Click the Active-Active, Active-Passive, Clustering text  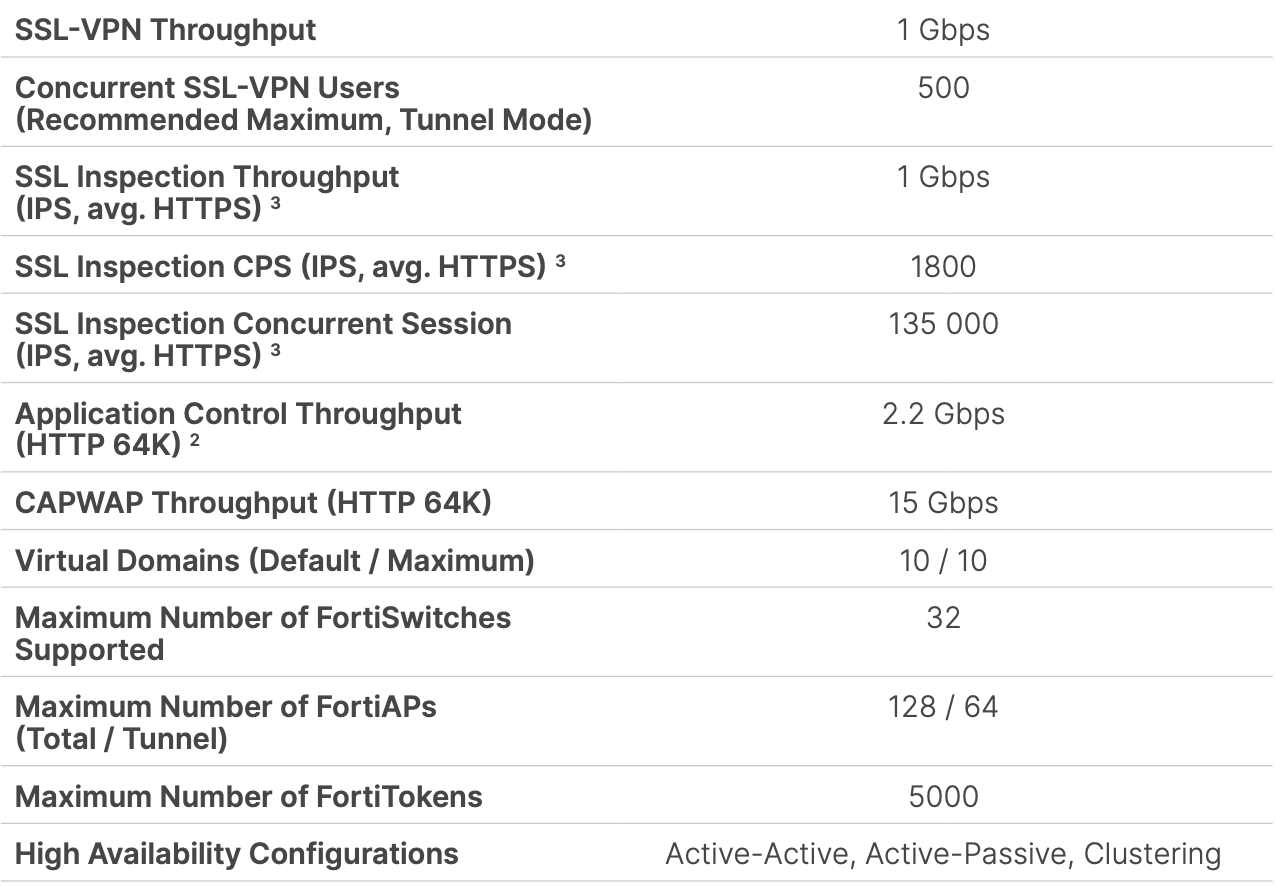coord(943,854)
